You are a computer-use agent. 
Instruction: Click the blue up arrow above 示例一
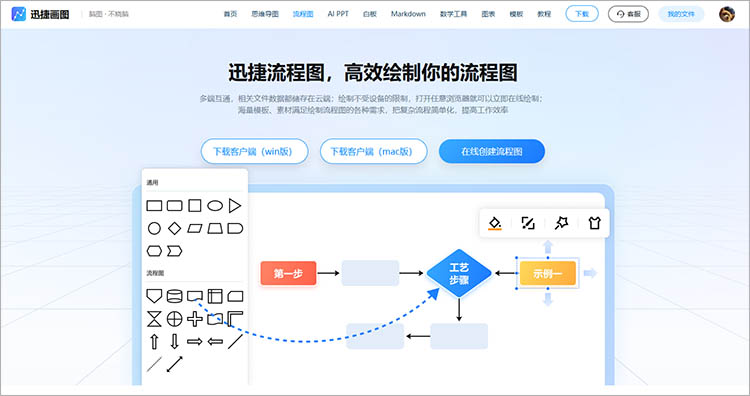[x=548, y=247]
